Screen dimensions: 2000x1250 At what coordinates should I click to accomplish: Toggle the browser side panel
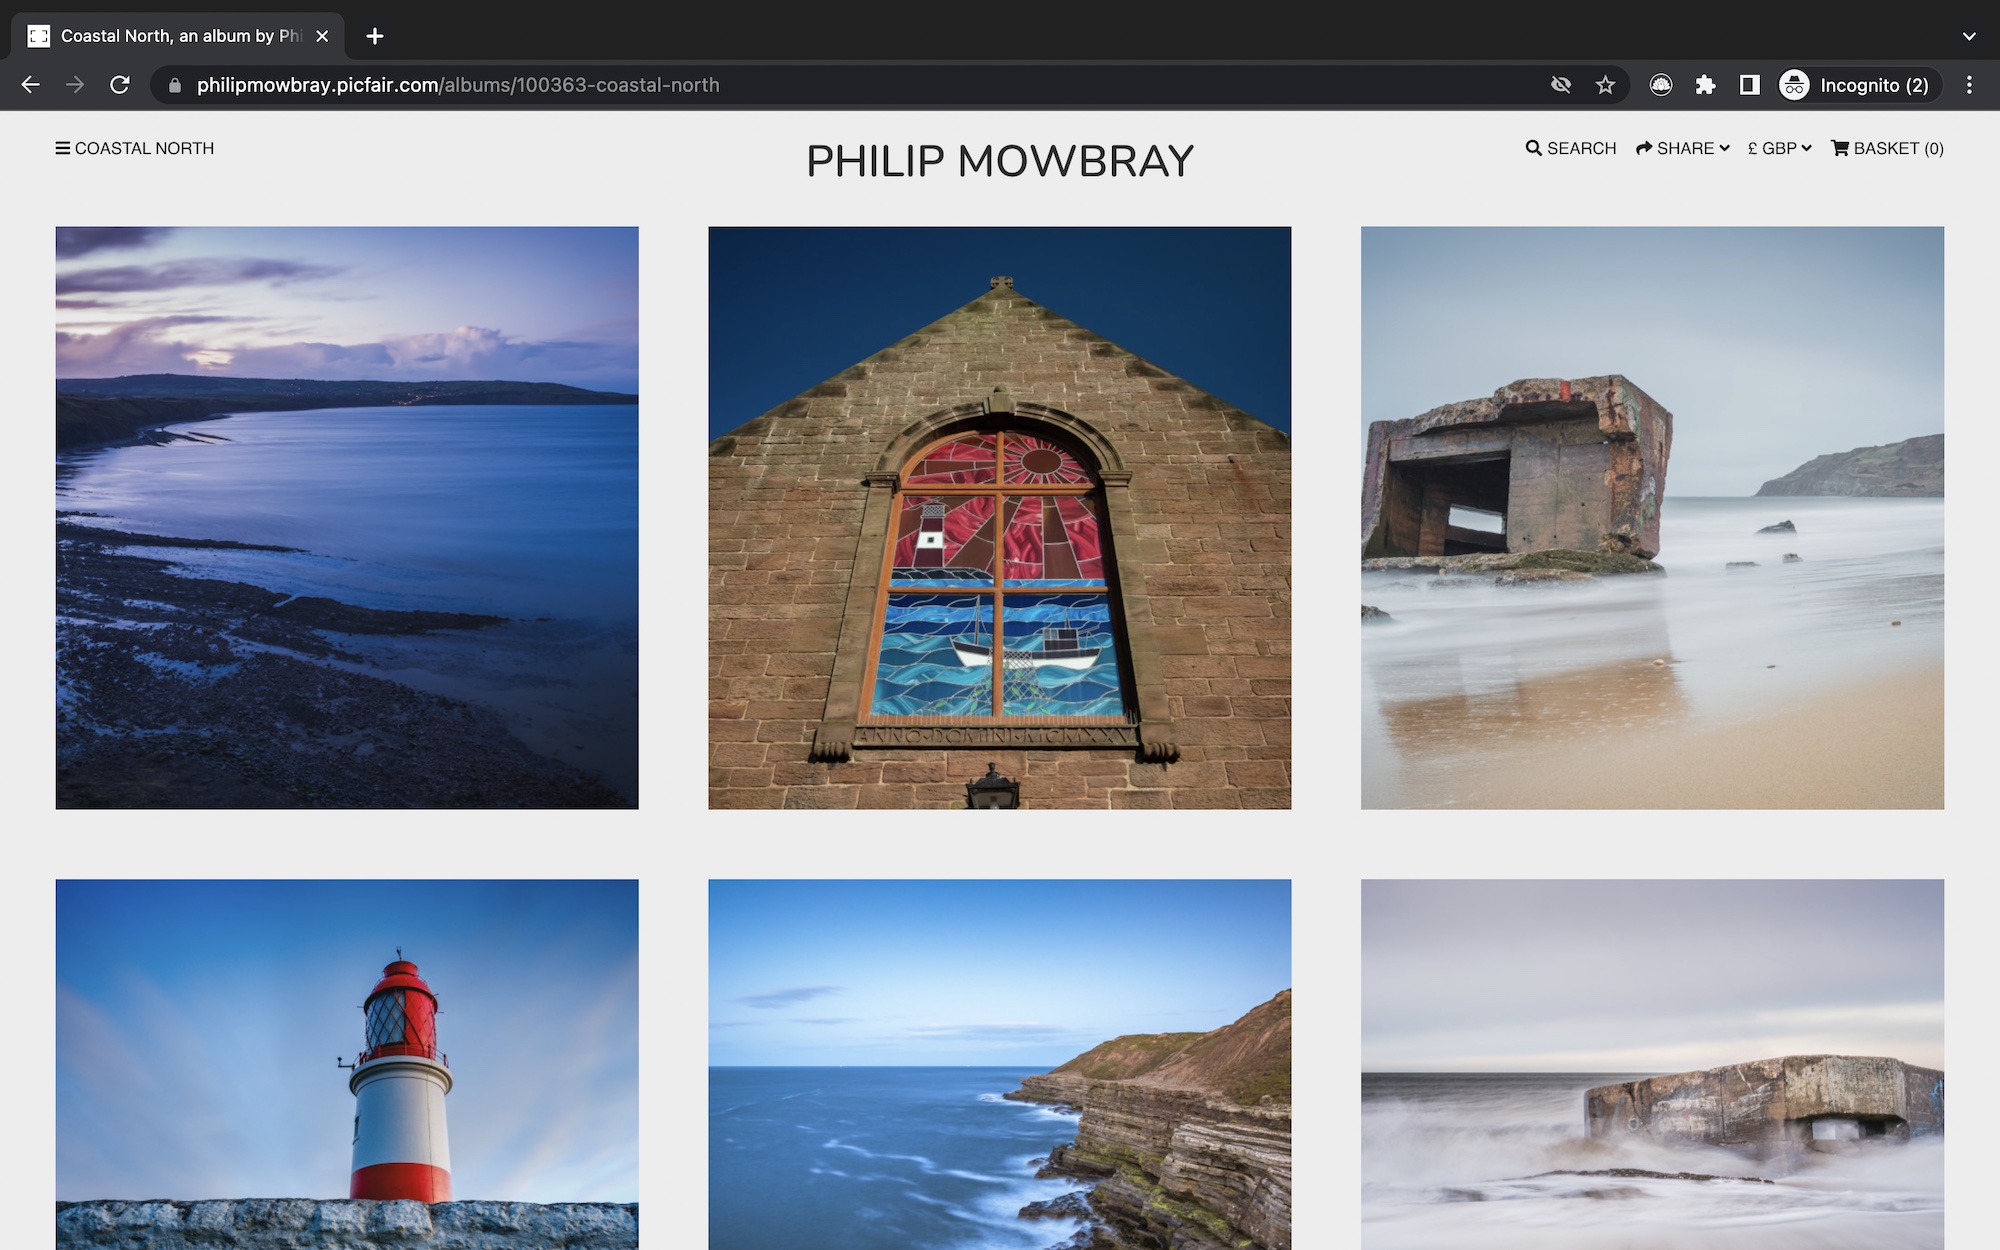tap(1749, 85)
